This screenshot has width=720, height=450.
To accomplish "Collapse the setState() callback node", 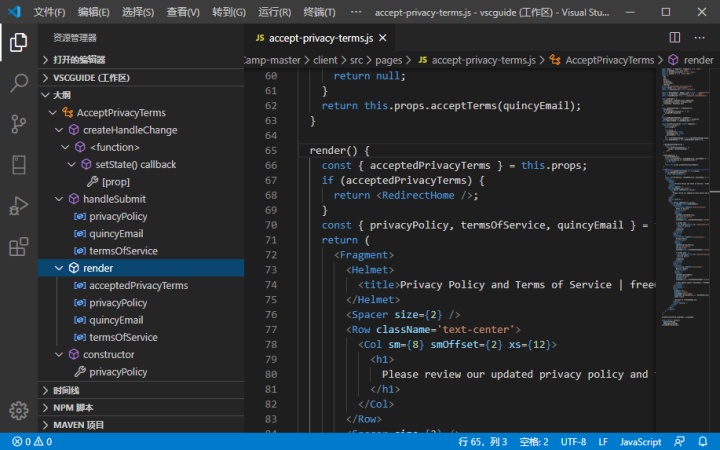I will pos(72,164).
